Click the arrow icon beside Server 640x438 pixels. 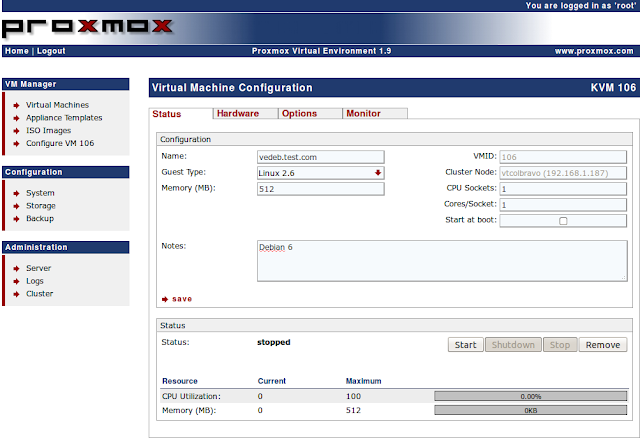coord(16,269)
